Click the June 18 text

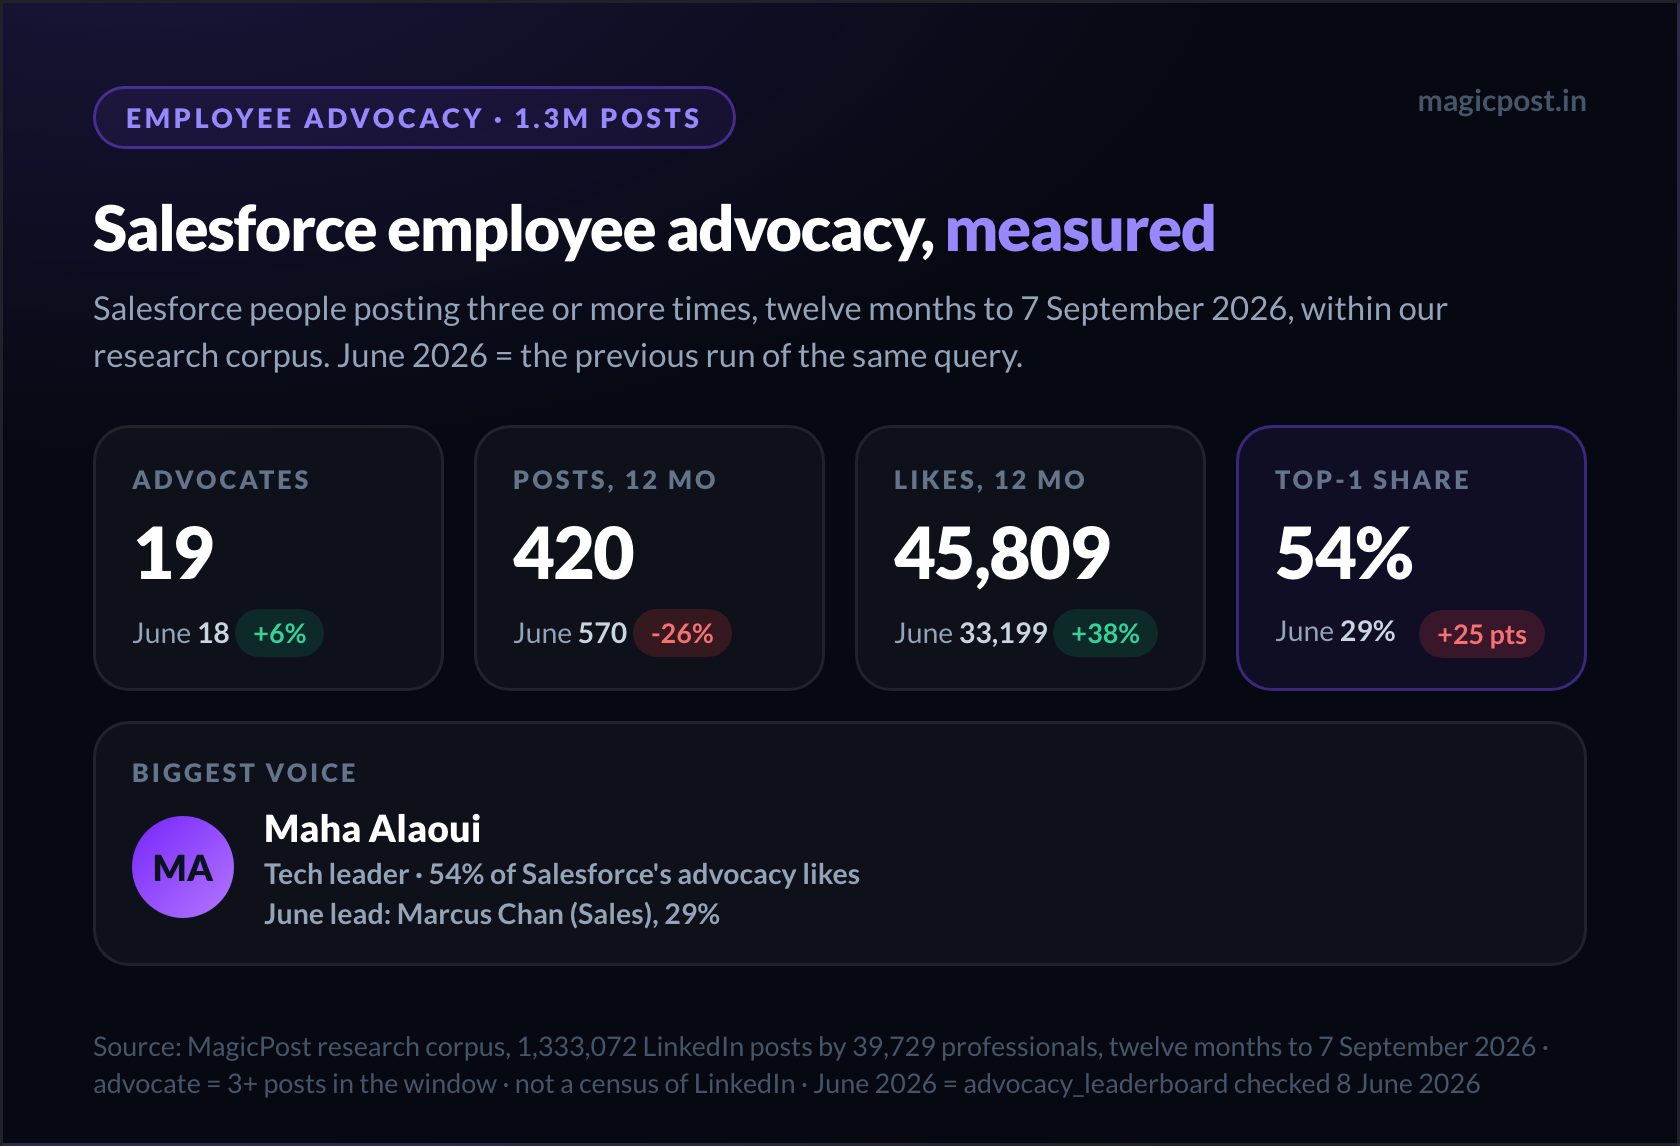(181, 633)
